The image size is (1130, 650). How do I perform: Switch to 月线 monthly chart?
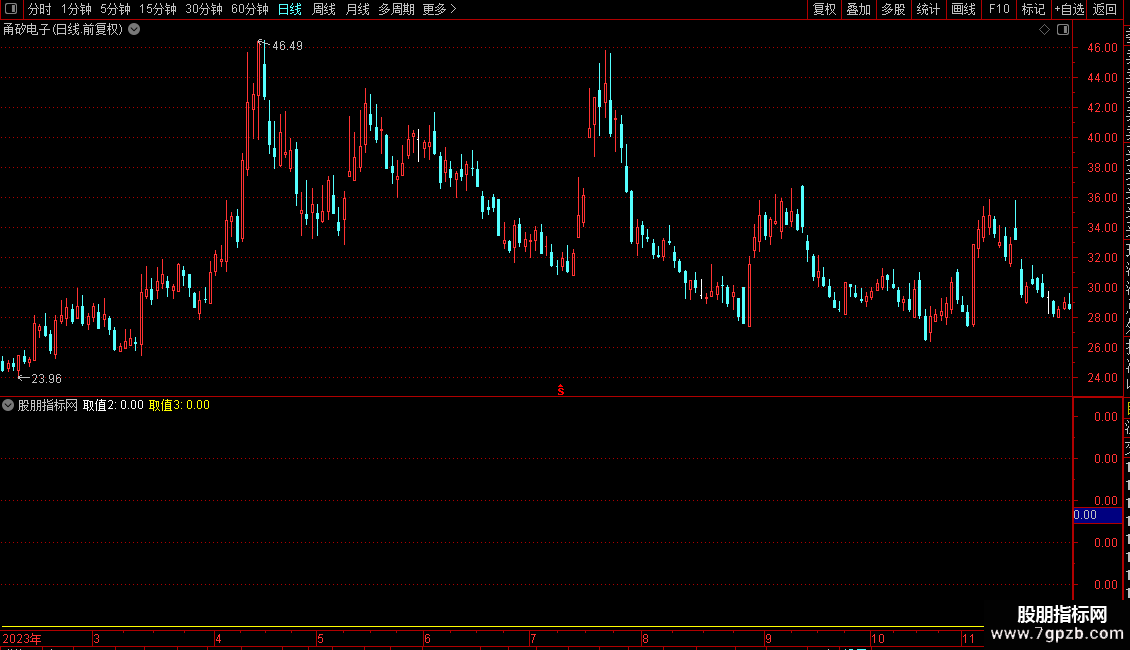(357, 9)
